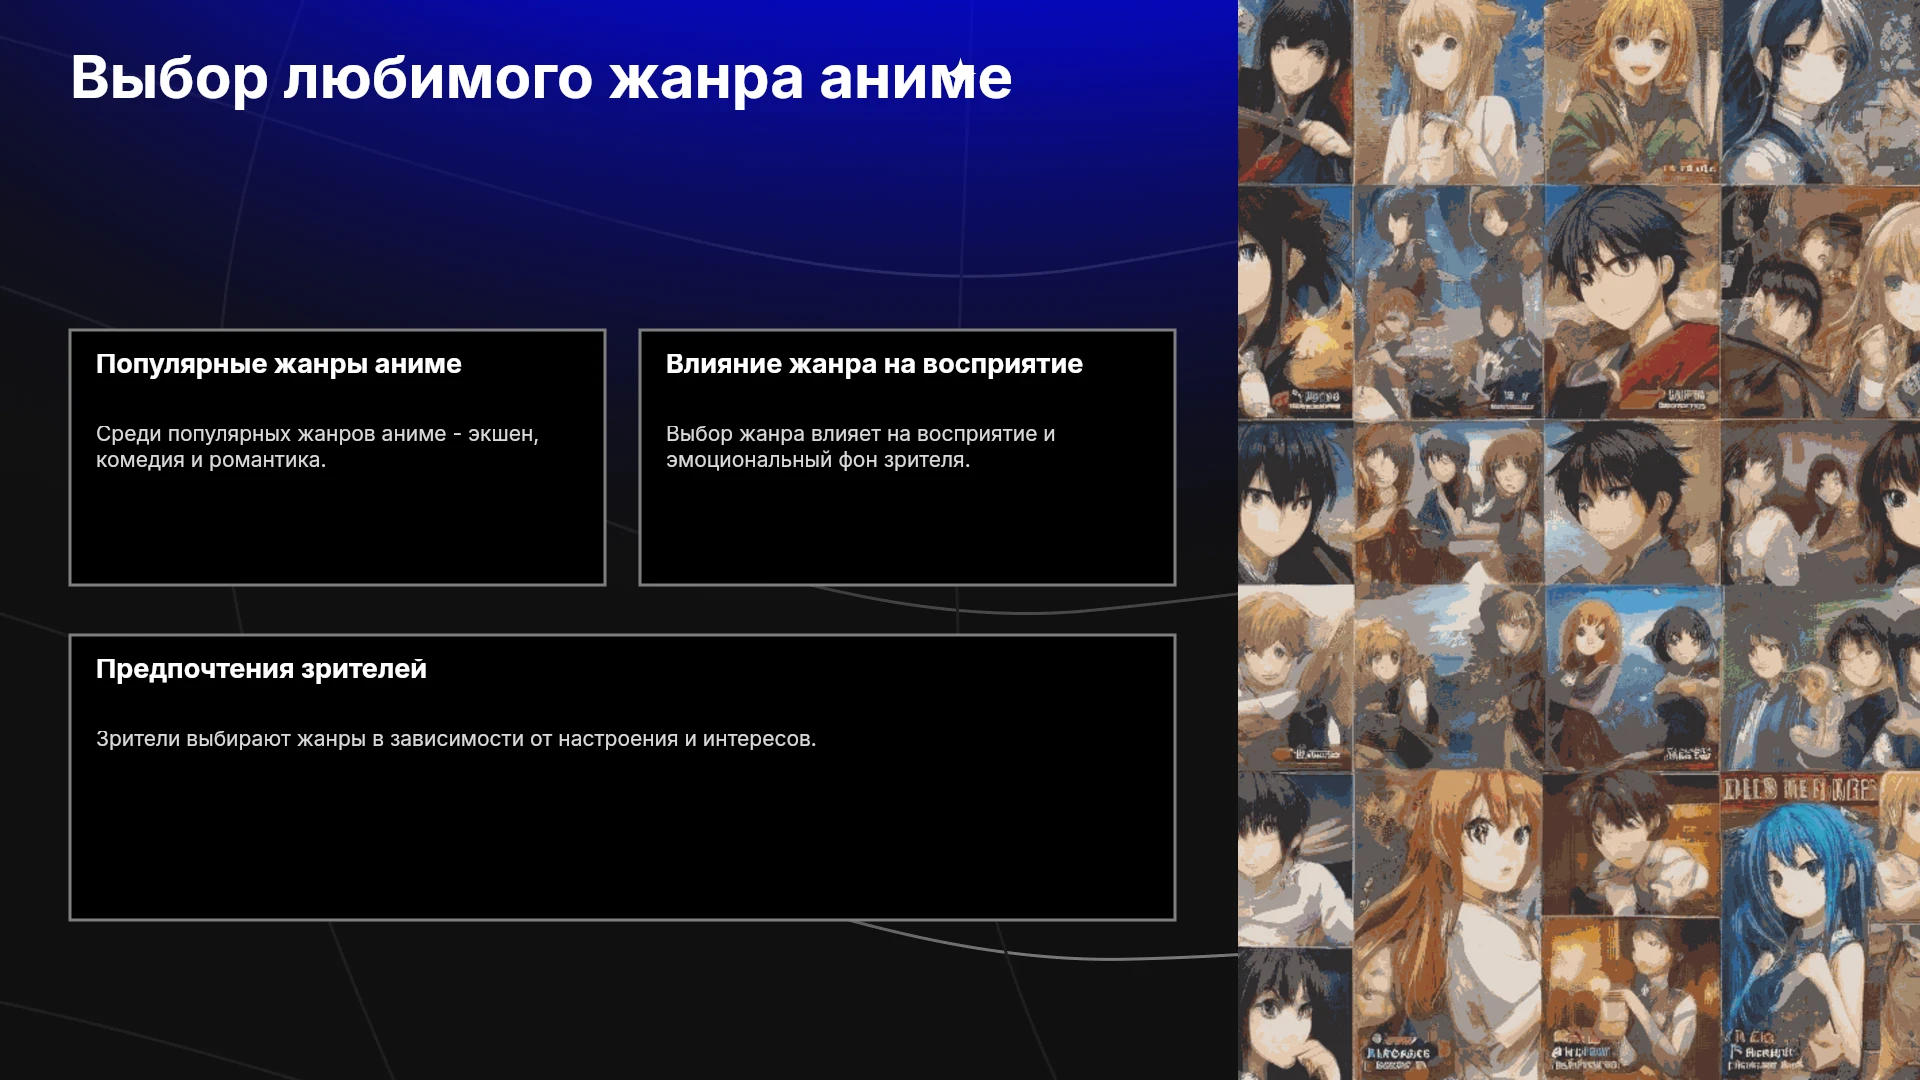Click the brown-haired girl with cat ears thumbnail
The image size is (1920, 1080).
1448,92
